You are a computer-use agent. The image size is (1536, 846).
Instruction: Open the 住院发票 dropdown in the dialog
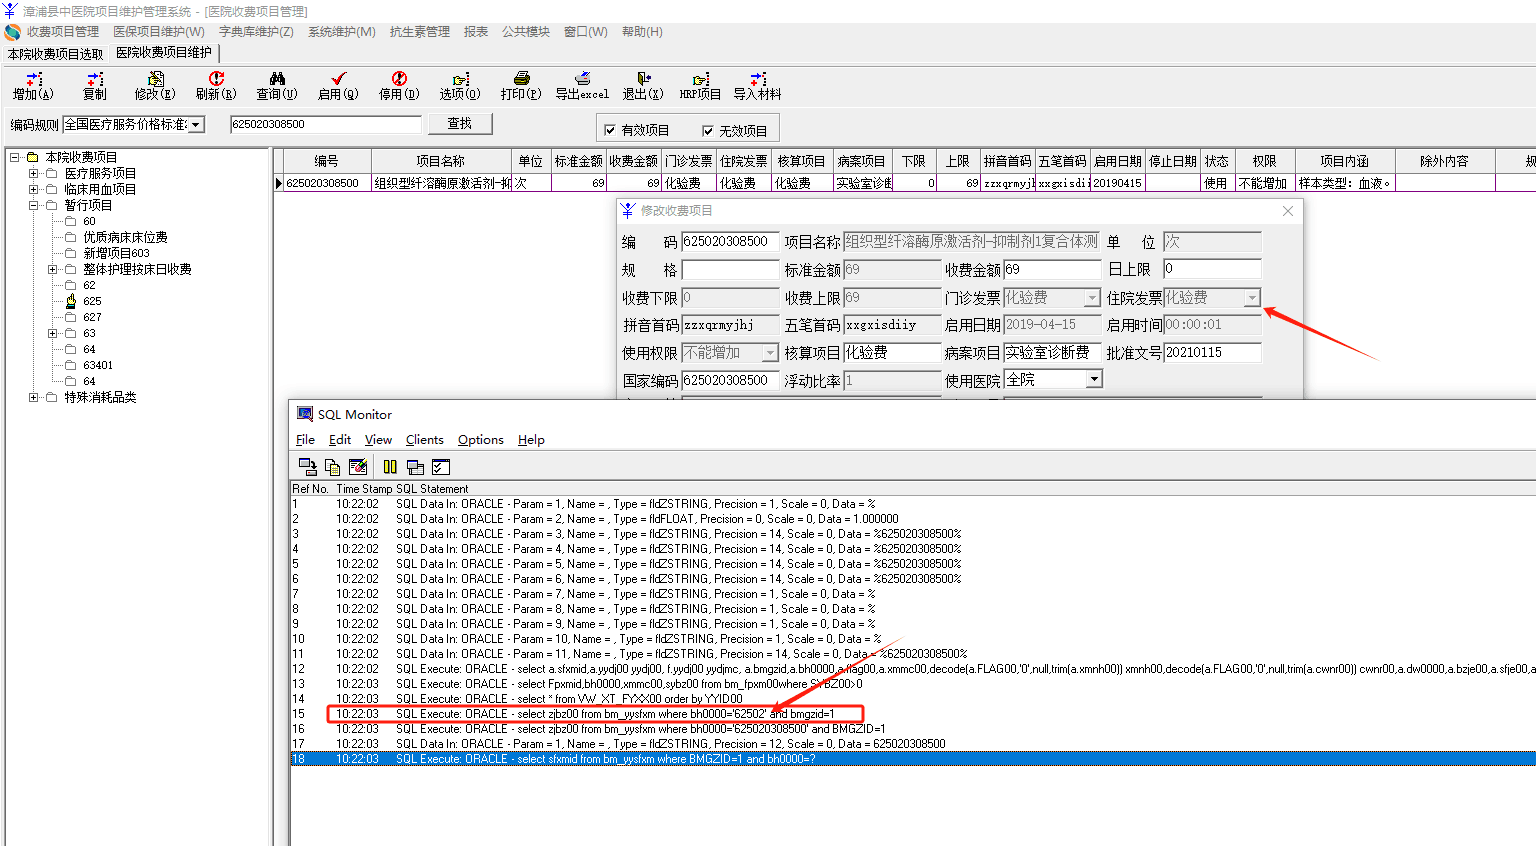tap(1252, 298)
